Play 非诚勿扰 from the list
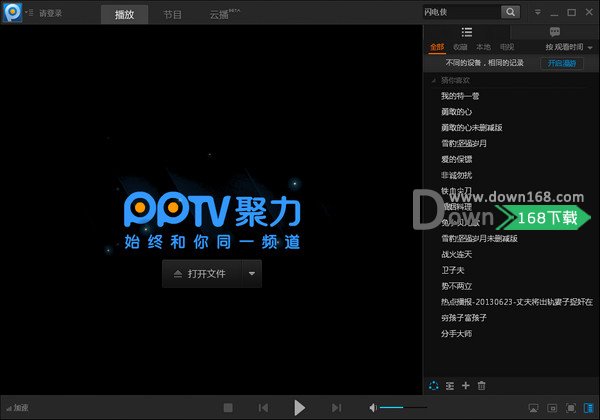The height and width of the screenshot is (420, 600). point(457,175)
